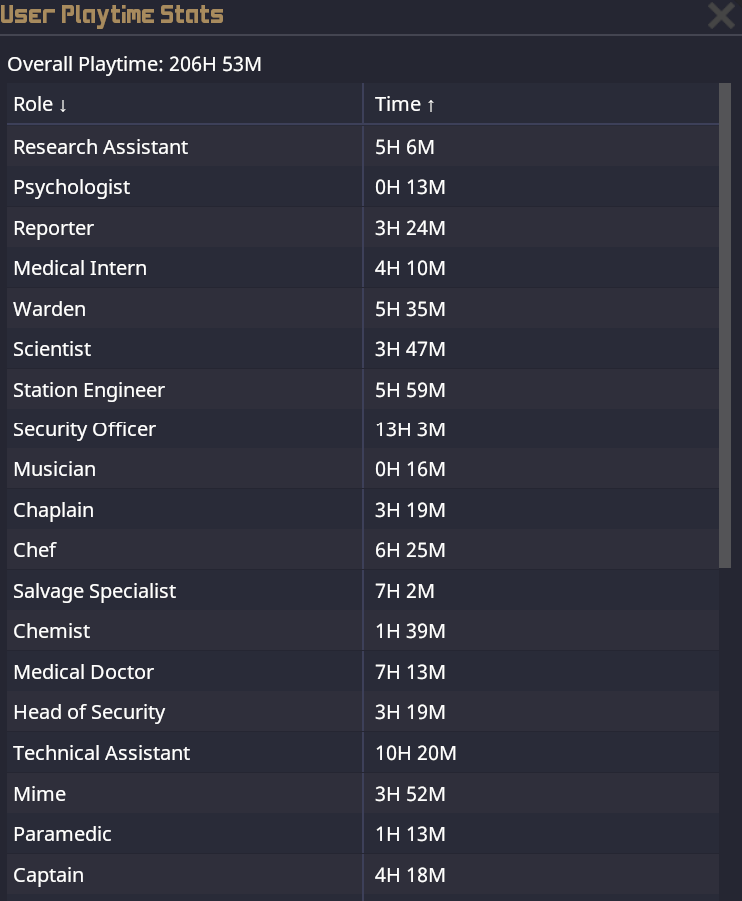
Task: Close the User Playtime Stats window
Action: [x=720, y=16]
